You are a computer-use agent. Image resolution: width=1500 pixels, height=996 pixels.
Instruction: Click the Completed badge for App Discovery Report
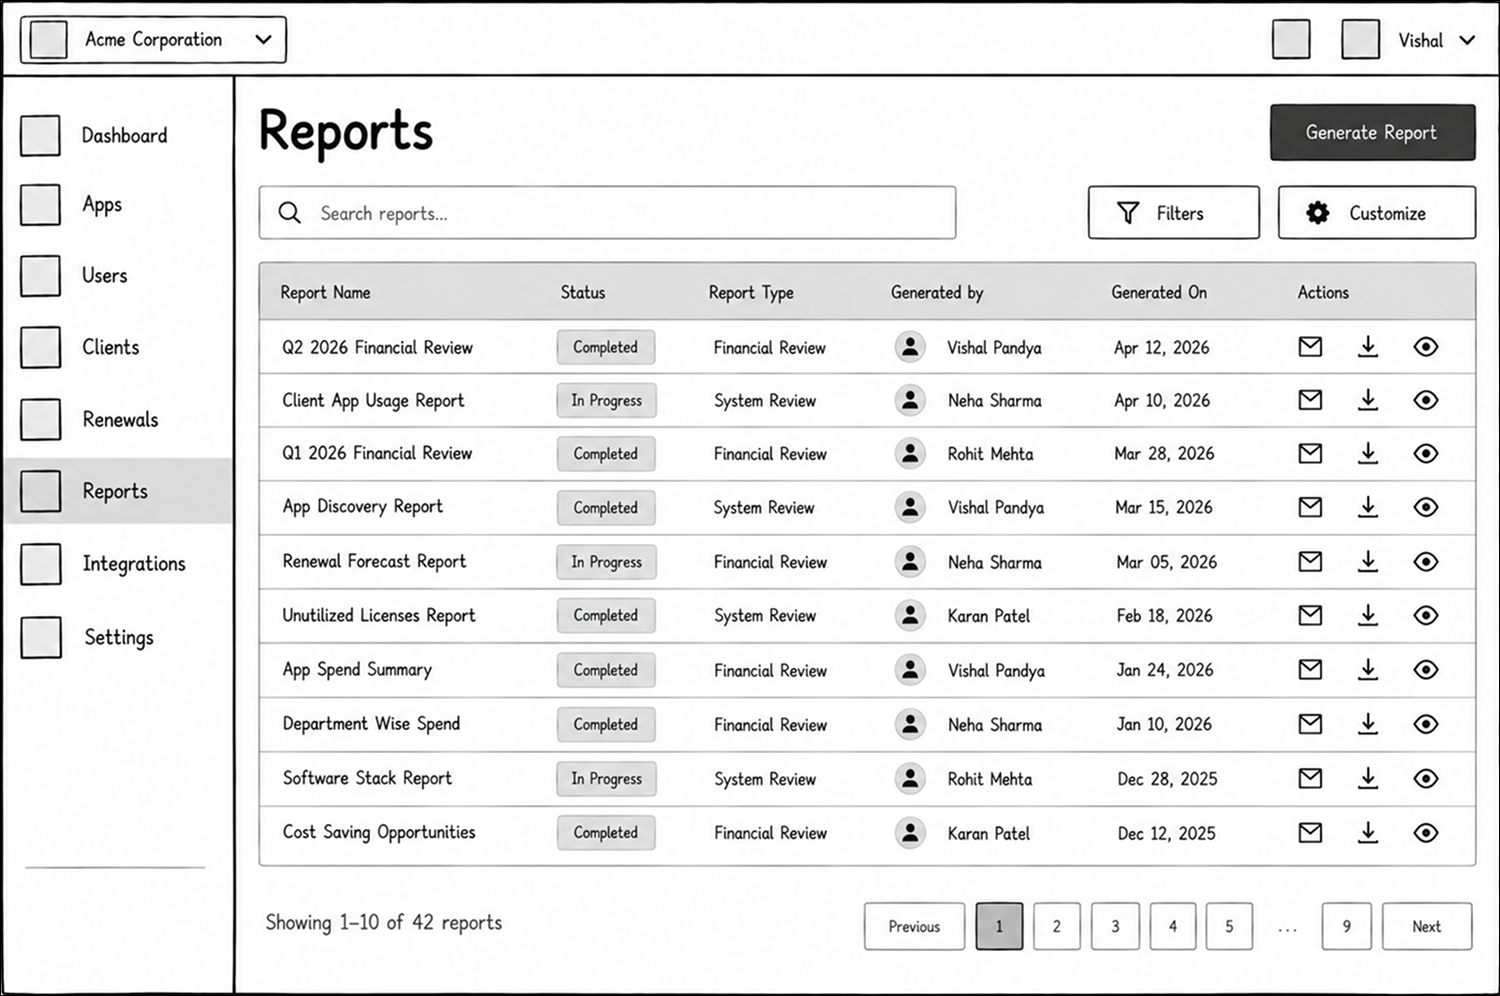coord(606,507)
